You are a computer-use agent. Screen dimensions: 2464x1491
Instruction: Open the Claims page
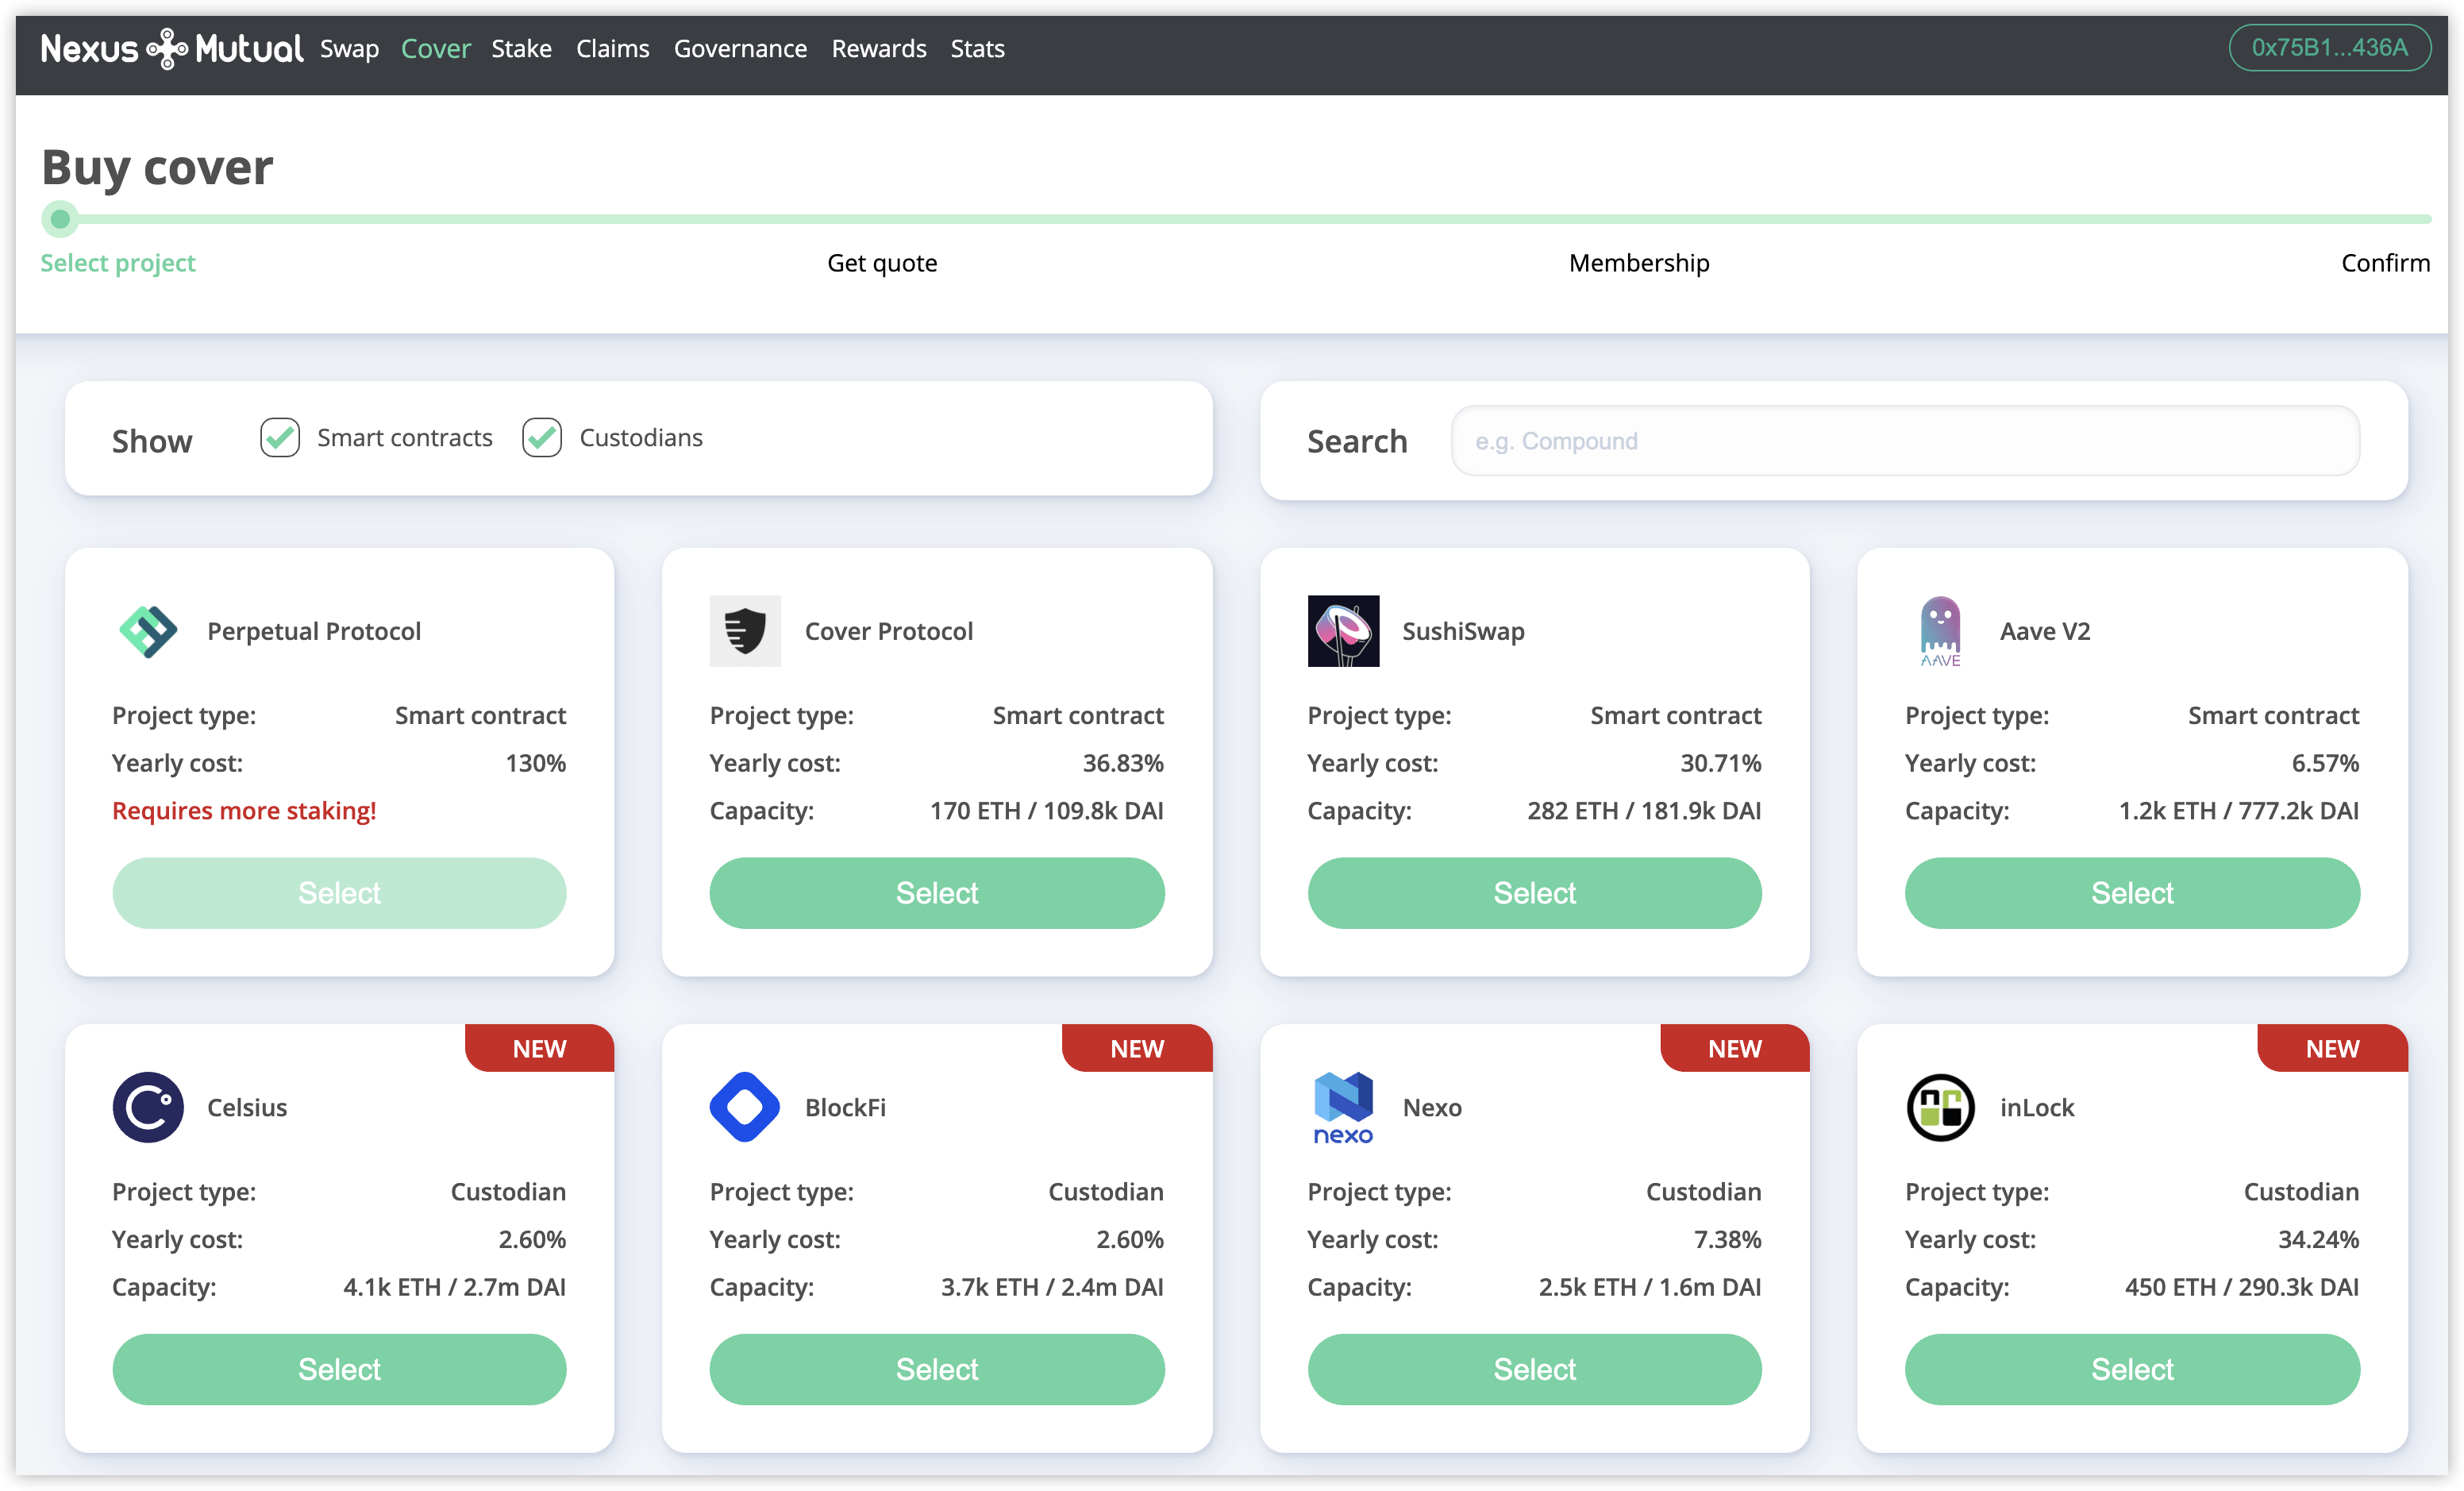click(x=612, y=48)
